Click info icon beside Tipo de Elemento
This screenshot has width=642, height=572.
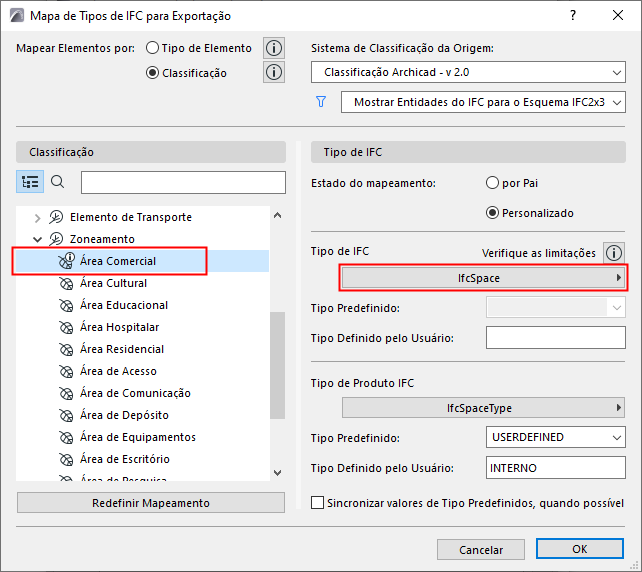coord(273,48)
